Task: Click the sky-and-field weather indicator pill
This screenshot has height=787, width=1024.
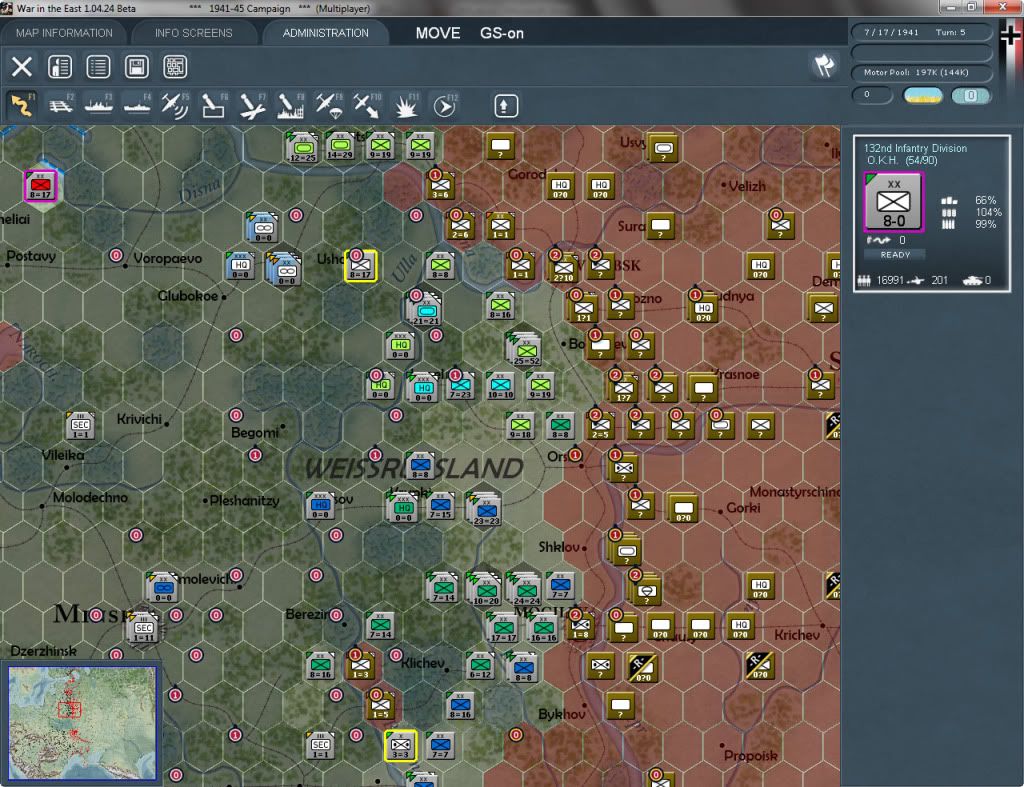Action: (922, 95)
